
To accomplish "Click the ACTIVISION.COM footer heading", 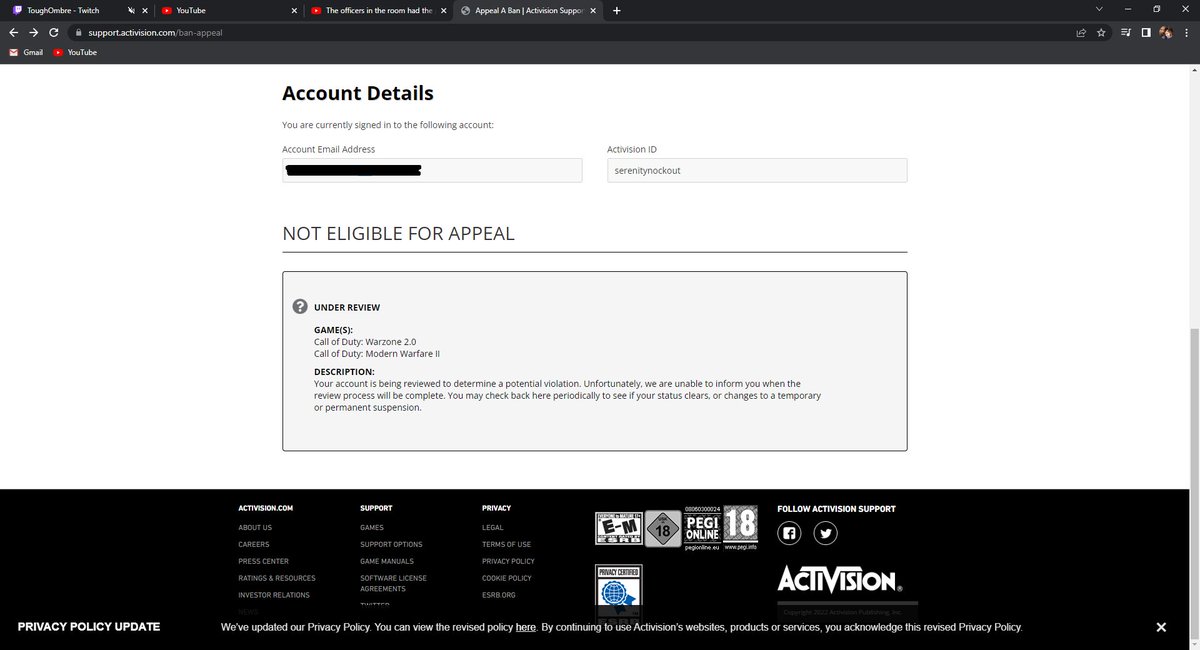I will point(266,508).
